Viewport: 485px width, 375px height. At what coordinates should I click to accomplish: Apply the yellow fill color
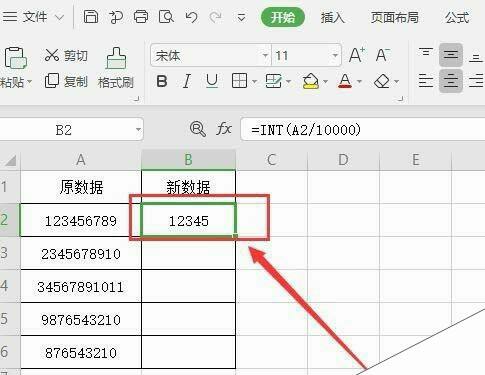310,81
